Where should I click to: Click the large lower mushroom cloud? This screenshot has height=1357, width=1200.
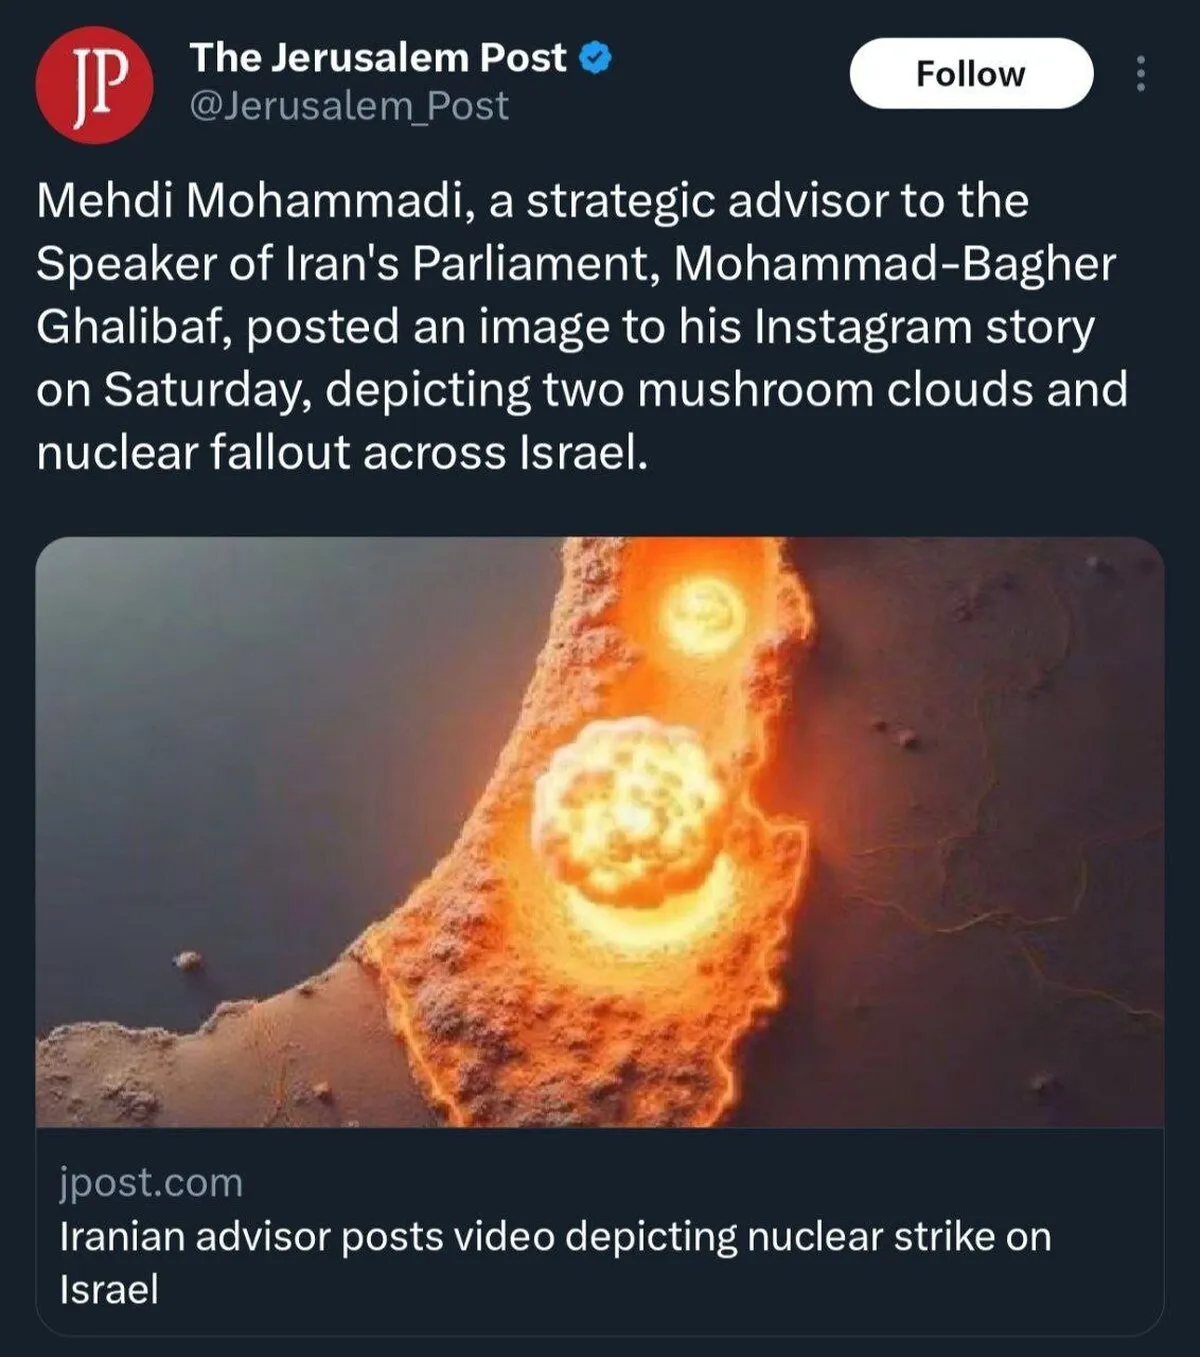(x=630, y=805)
